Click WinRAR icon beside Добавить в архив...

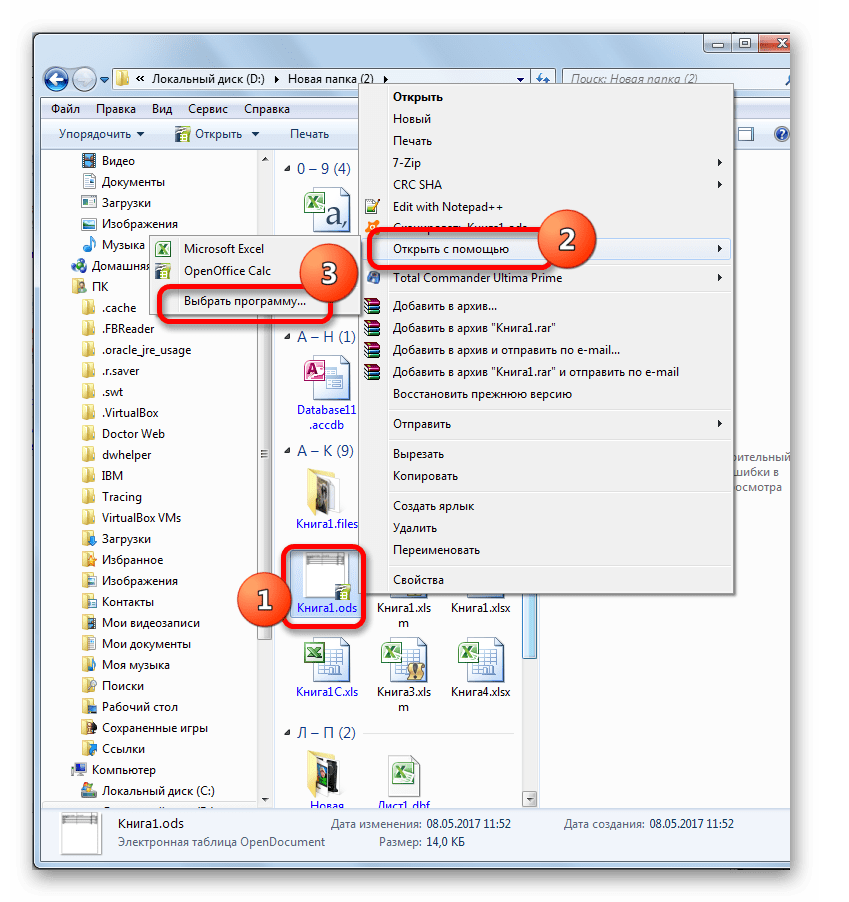373,306
